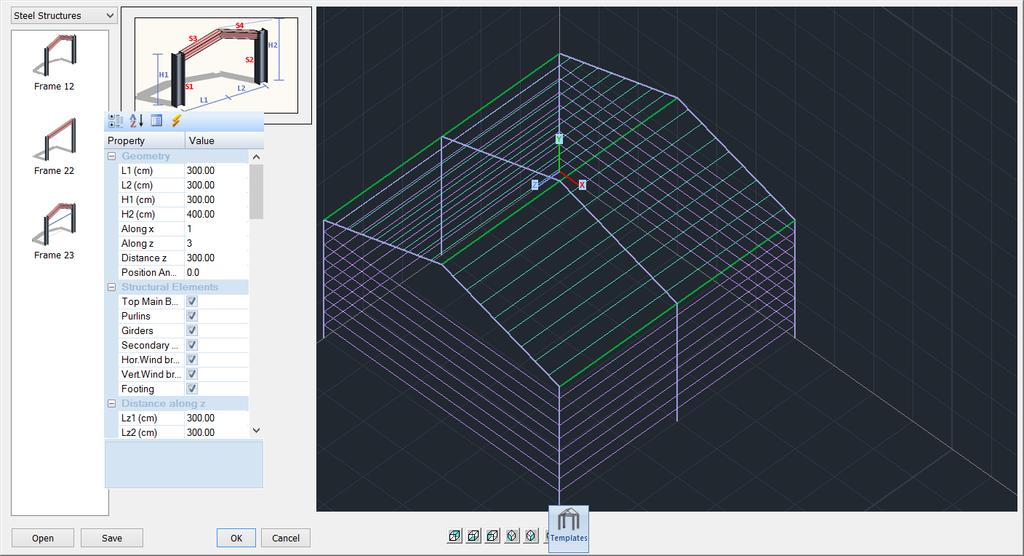Select the H2 (cm) property label
The image size is (1024, 556).
point(138,214)
